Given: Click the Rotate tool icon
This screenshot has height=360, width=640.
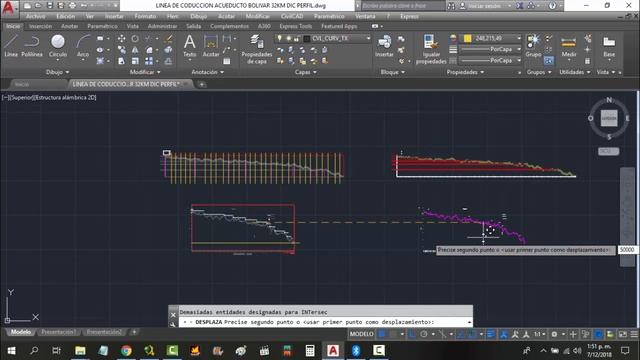Looking at the screenshot, I should click(135, 38).
